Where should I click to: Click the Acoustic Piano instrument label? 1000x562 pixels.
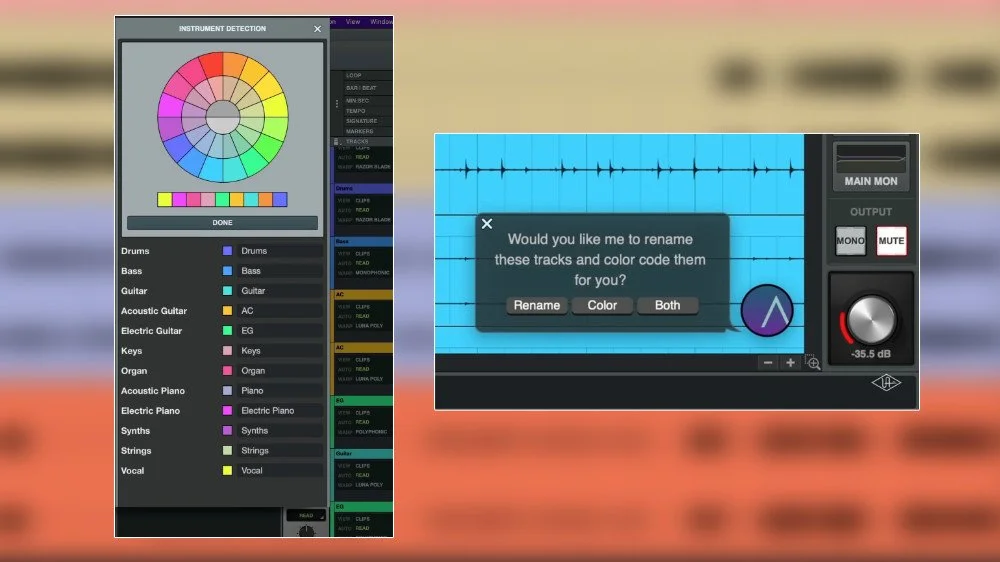point(152,390)
